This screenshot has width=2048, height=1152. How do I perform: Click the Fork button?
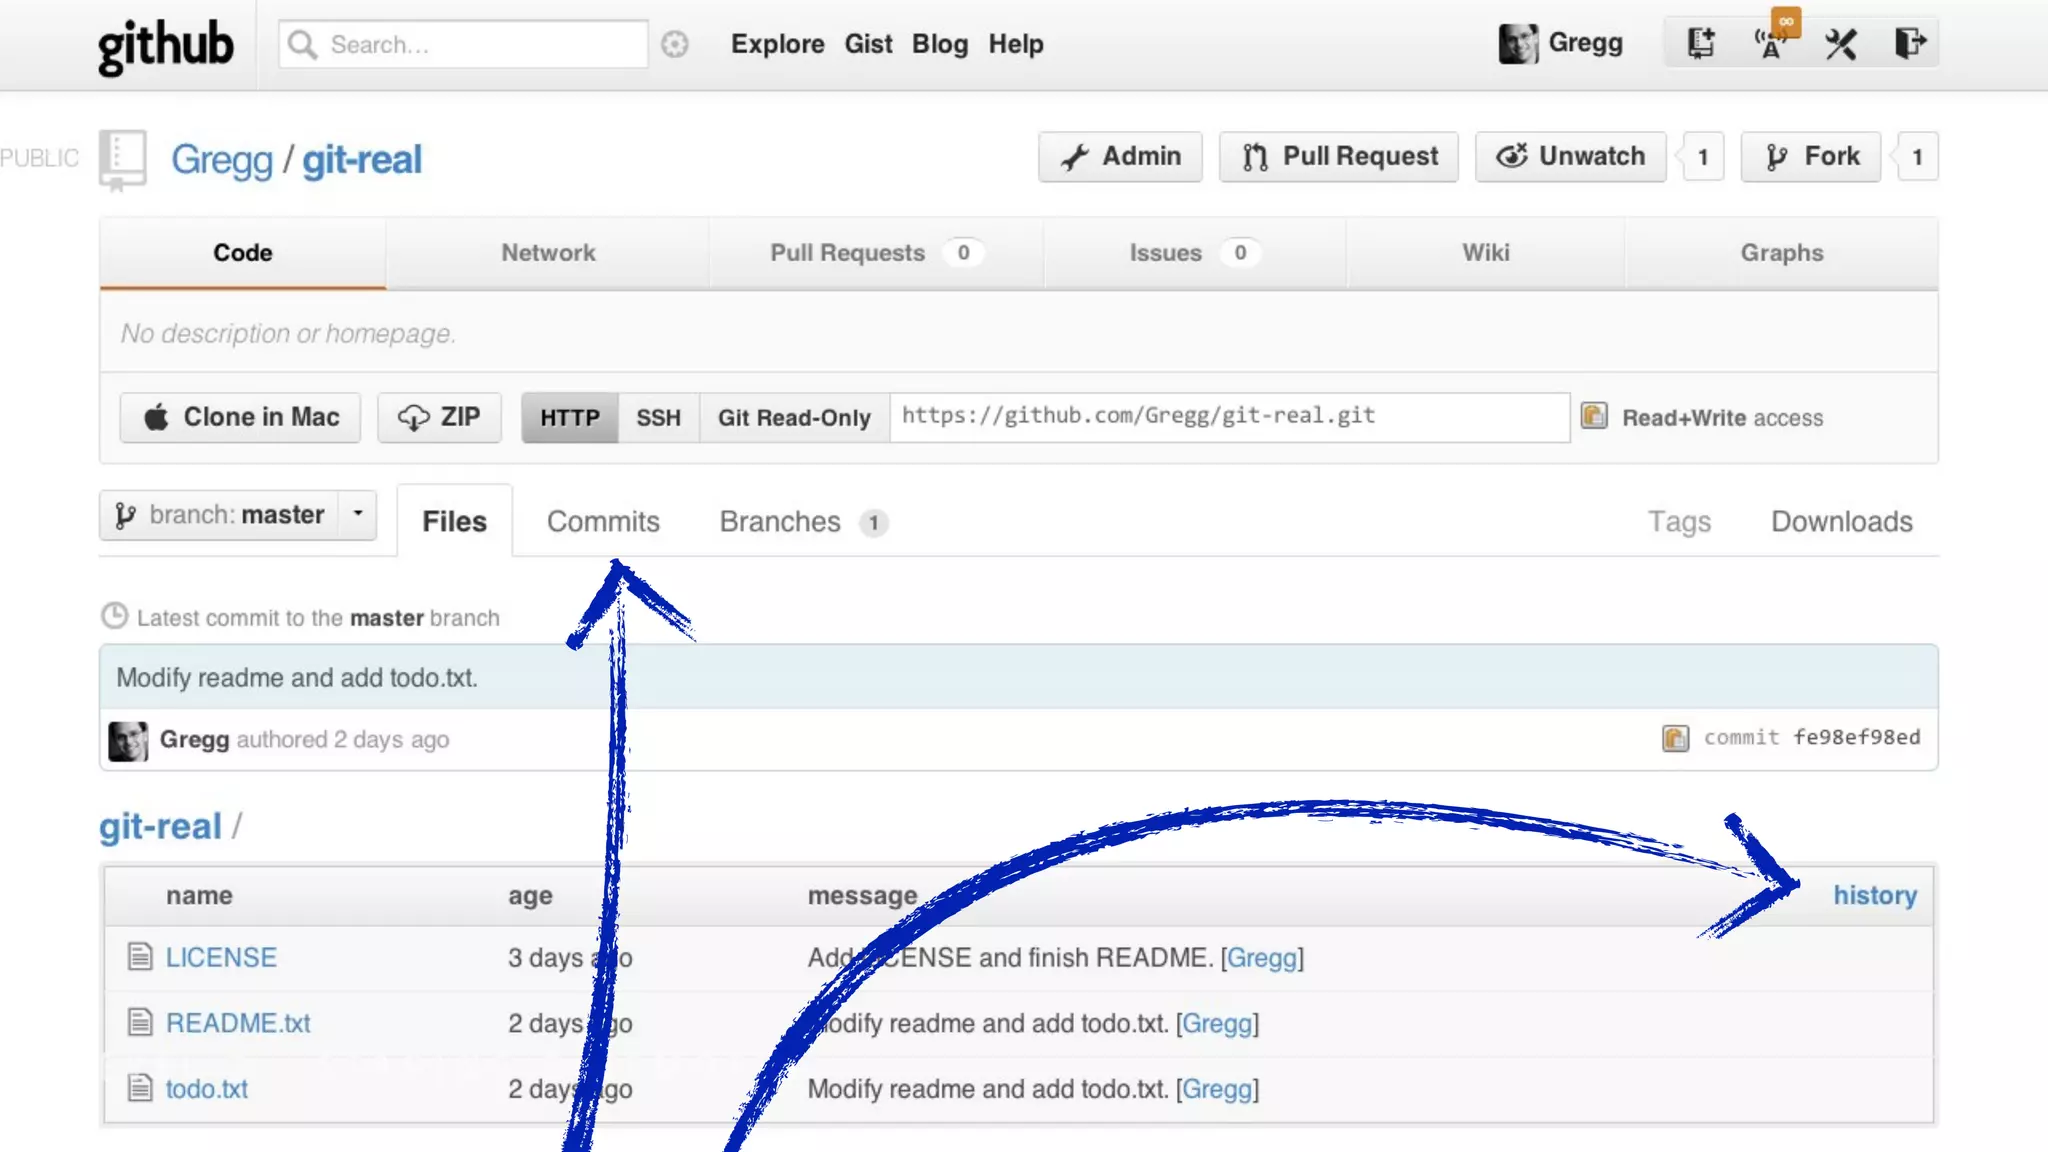(1811, 156)
